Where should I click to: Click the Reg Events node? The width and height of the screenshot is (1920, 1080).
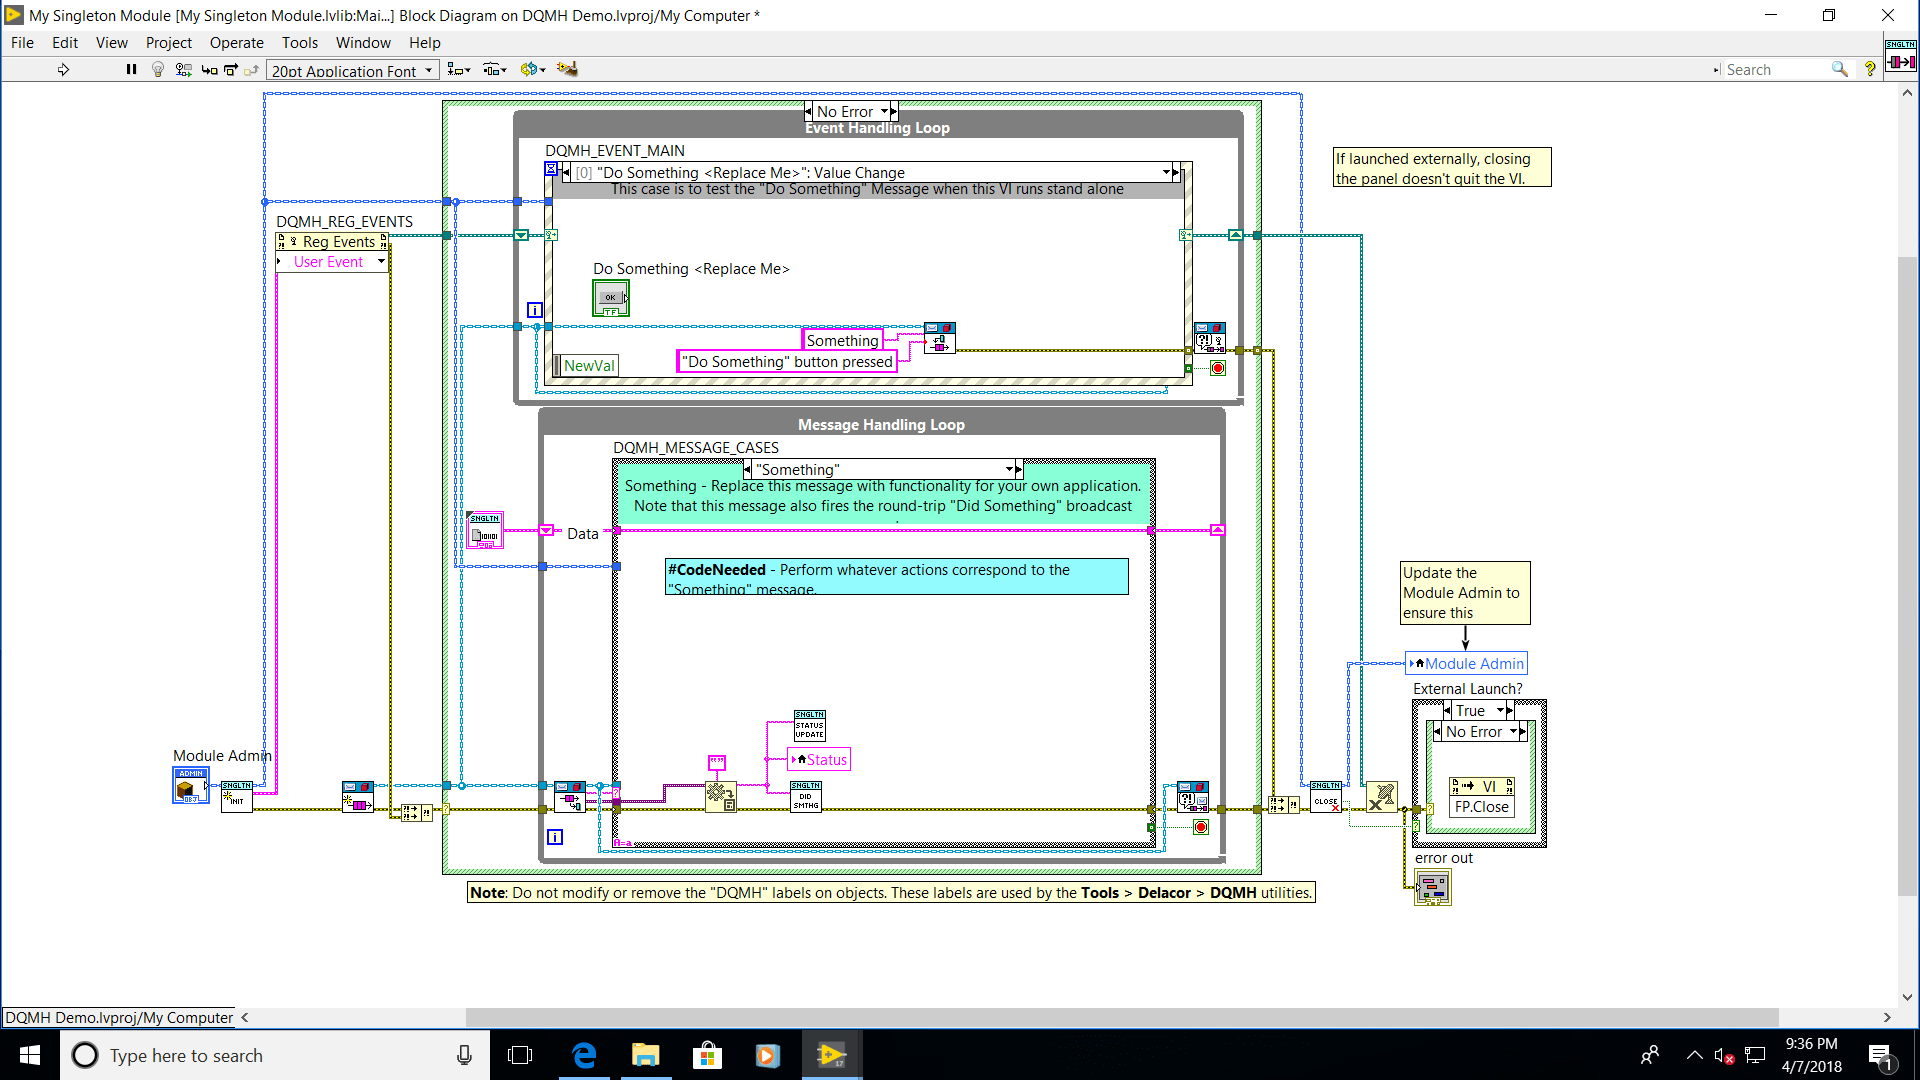pyautogui.click(x=333, y=242)
